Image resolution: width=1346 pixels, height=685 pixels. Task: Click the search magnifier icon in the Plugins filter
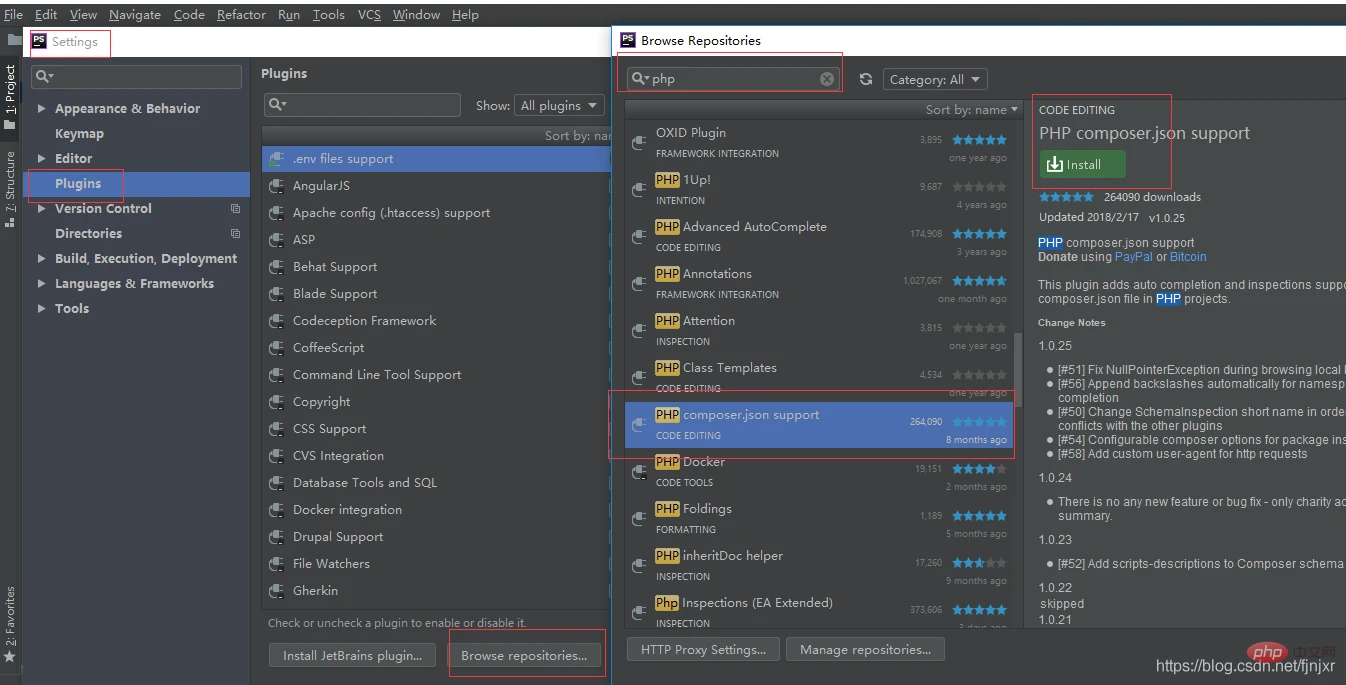(277, 105)
